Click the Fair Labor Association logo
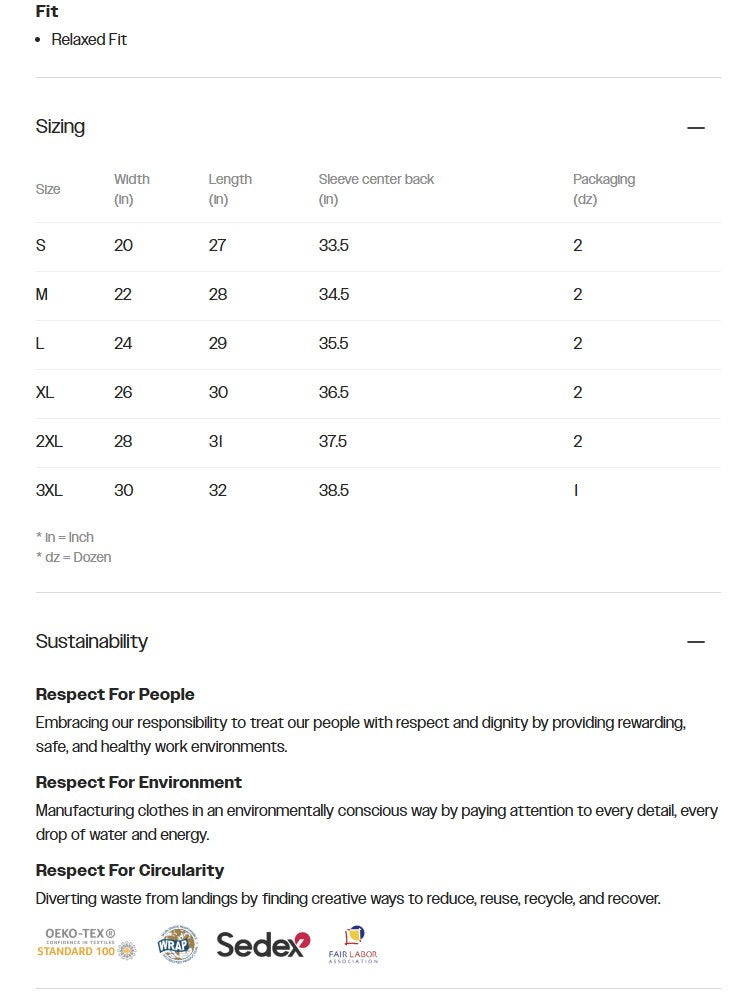This screenshot has height=995, width=739. pyautogui.click(x=353, y=945)
